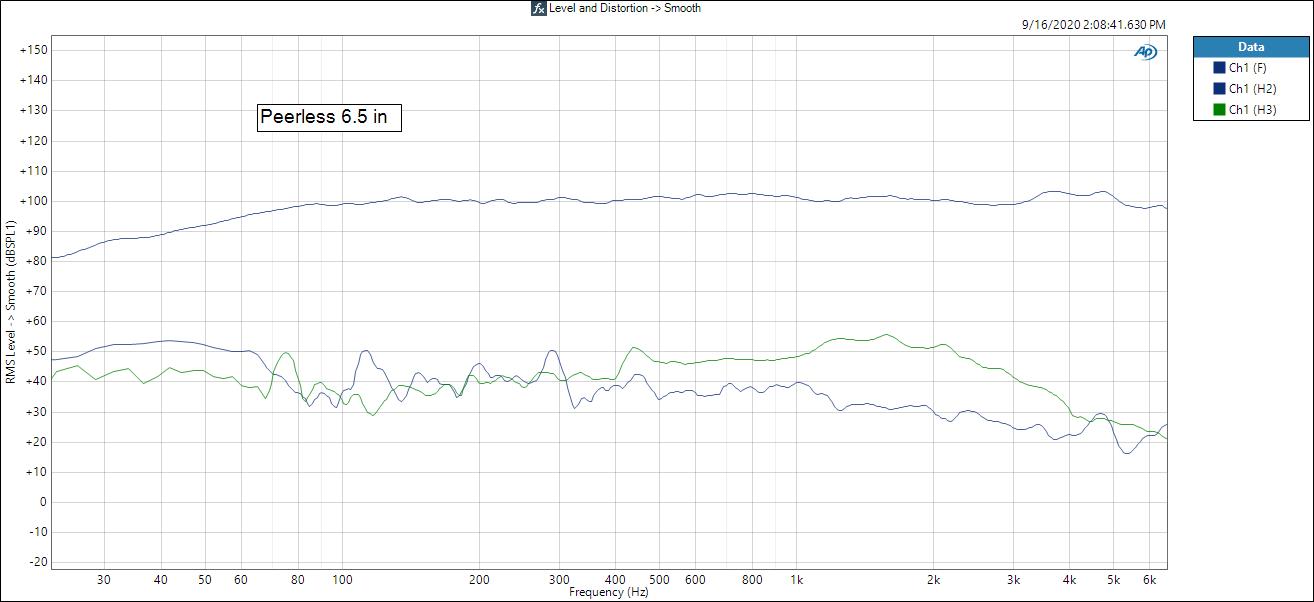Click the 6k frequency-axis label
The width and height of the screenshot is (1314, 602).
coord(1151,580)
